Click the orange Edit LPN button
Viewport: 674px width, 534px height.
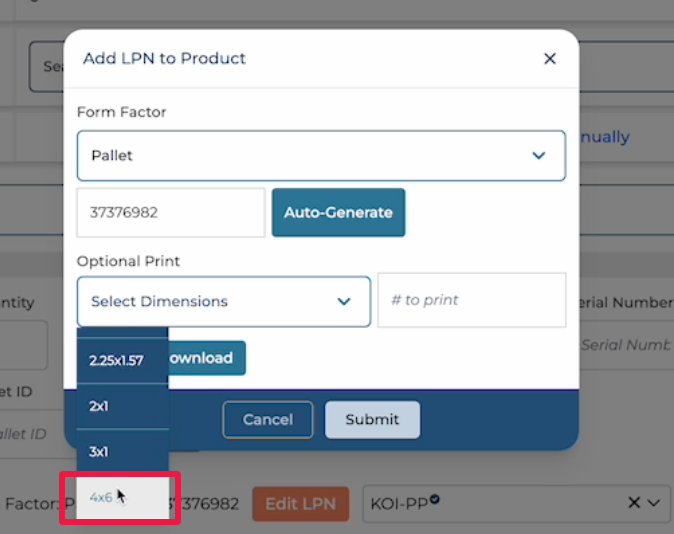(300, 503)
